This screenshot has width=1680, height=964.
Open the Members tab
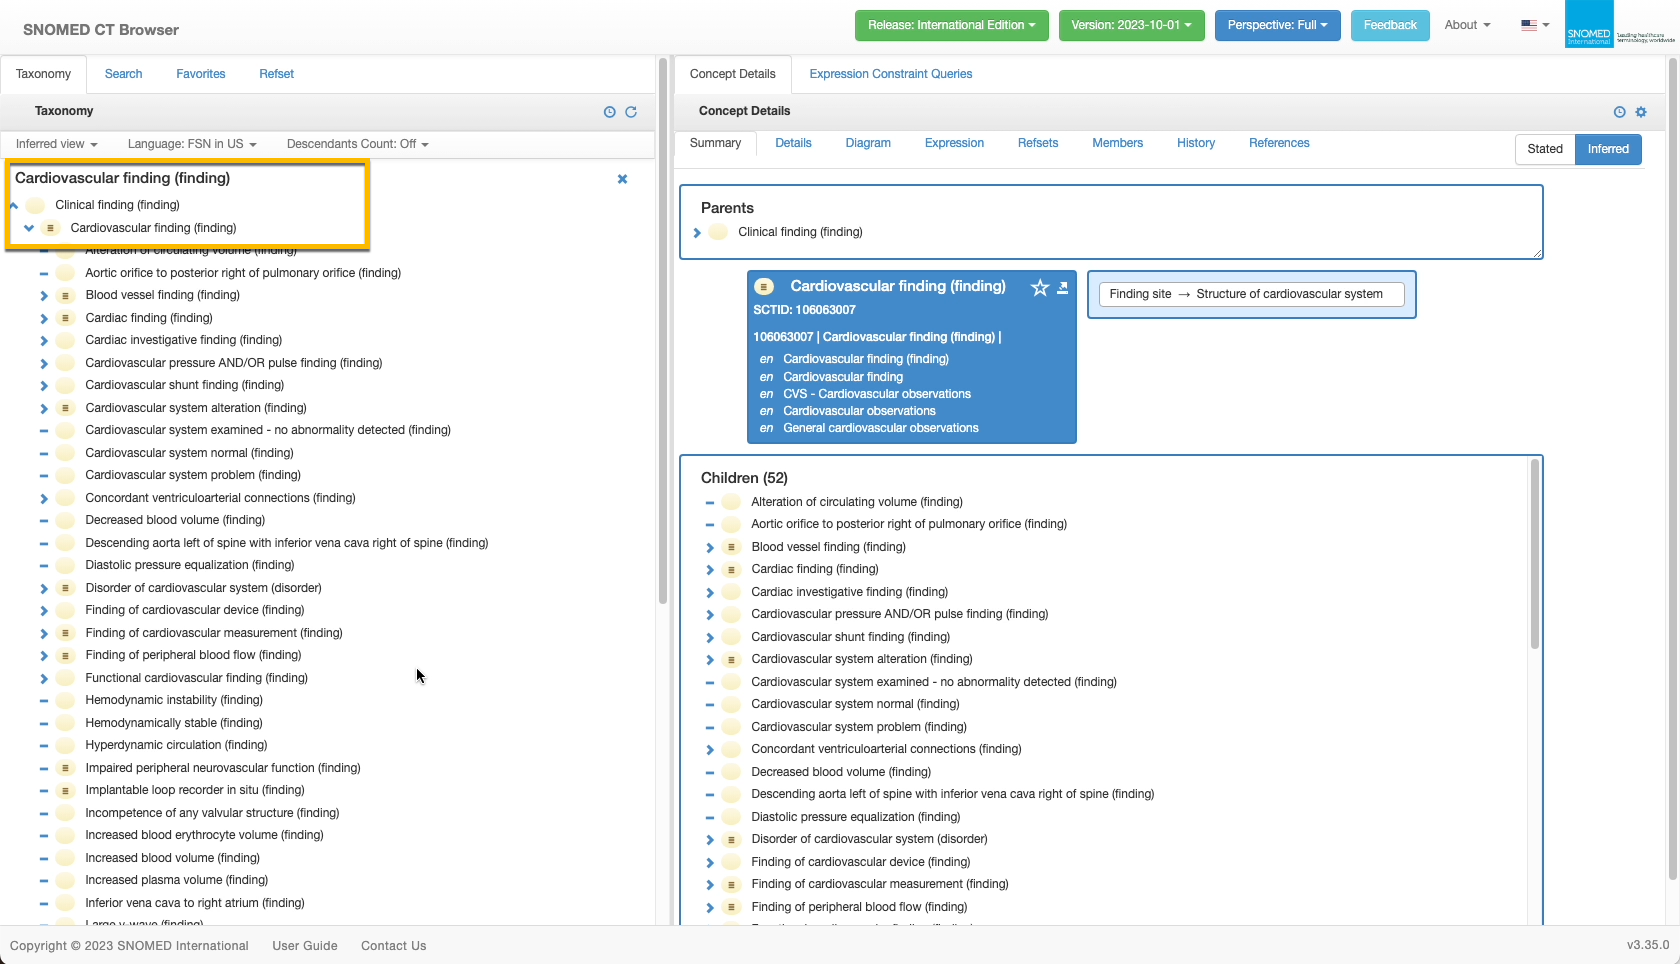1117,143
